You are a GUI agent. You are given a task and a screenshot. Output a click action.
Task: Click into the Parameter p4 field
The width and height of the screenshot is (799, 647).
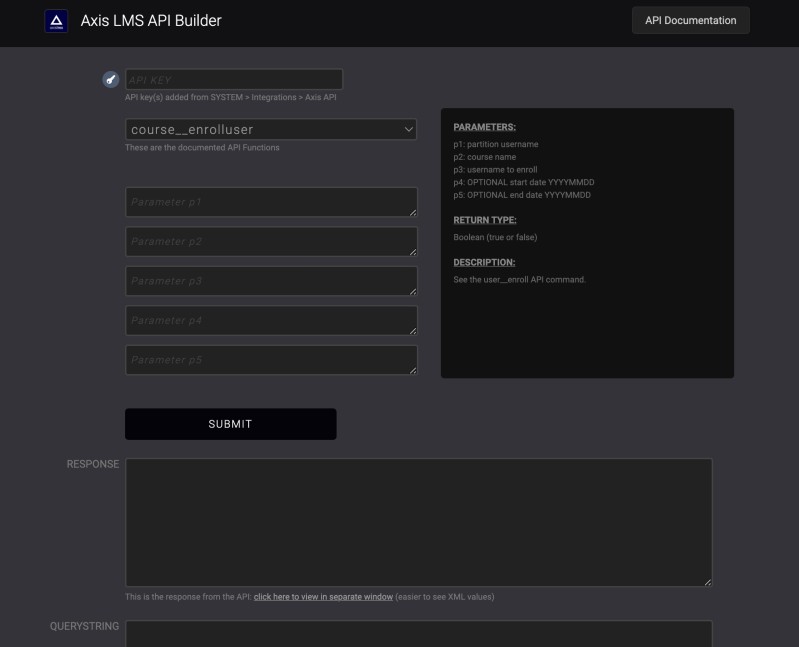click(271, 320)
